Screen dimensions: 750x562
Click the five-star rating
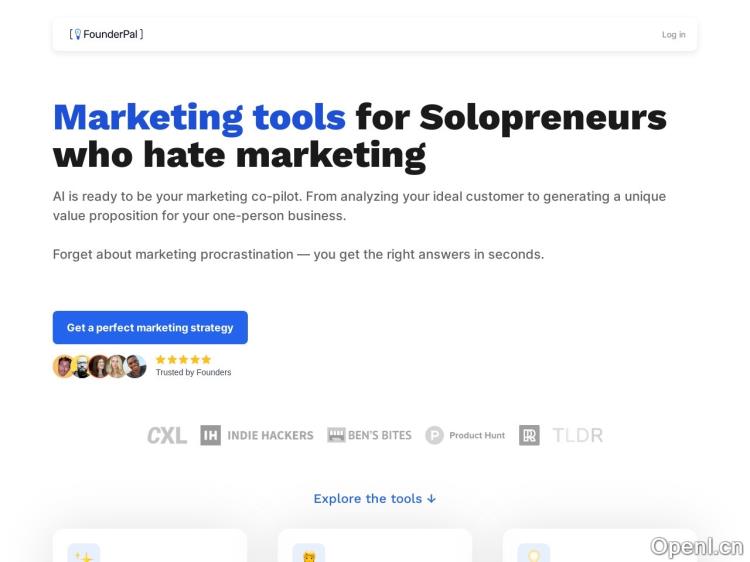coord(183,359)
